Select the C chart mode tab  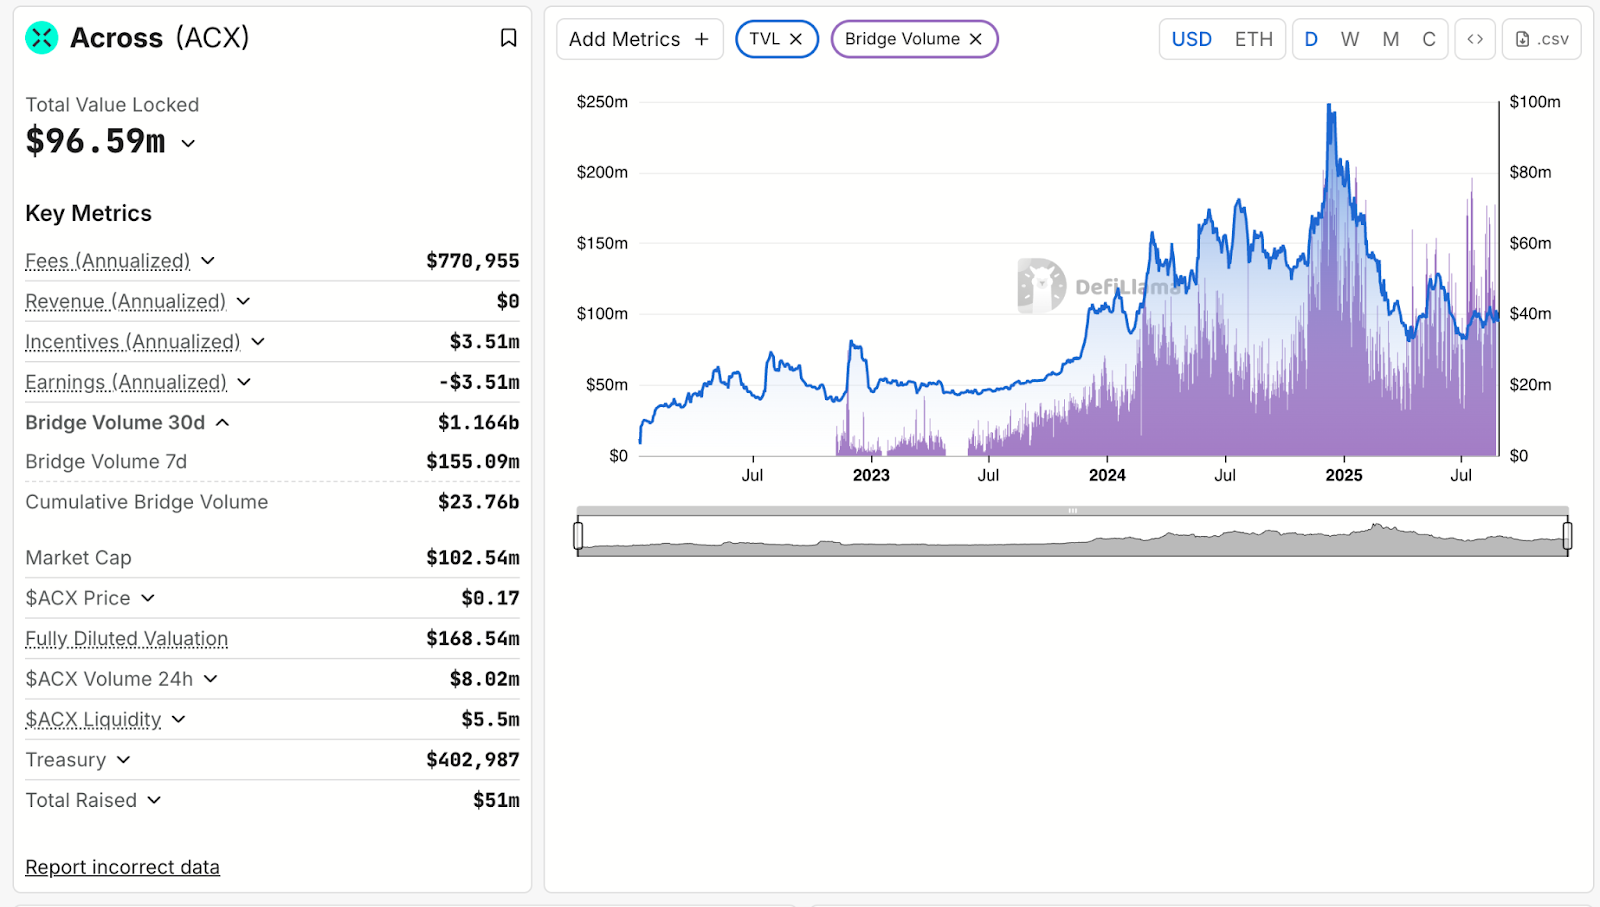click(1429, 39)
